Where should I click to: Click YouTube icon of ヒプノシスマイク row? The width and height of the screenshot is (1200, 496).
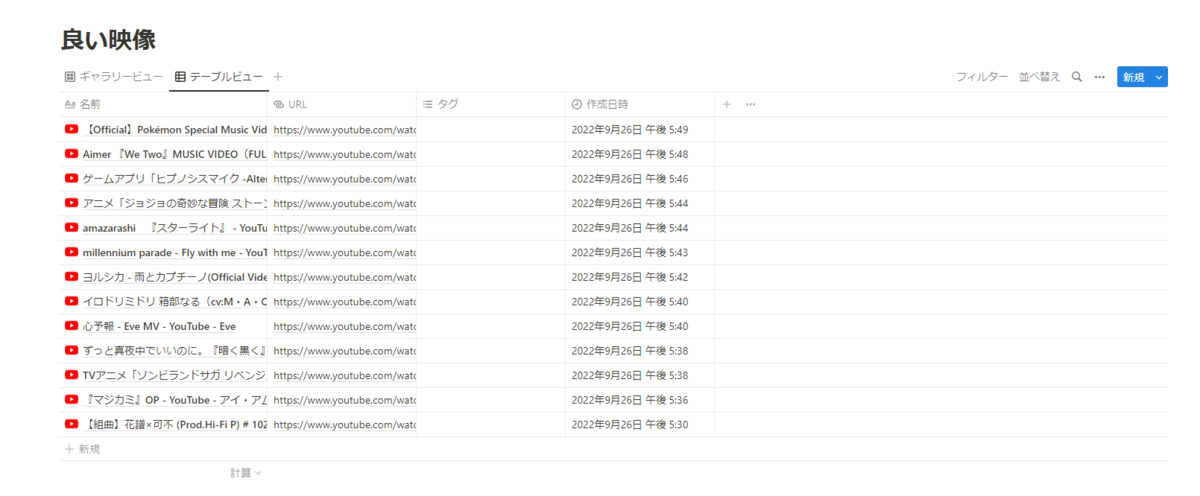tap(71, 178)
